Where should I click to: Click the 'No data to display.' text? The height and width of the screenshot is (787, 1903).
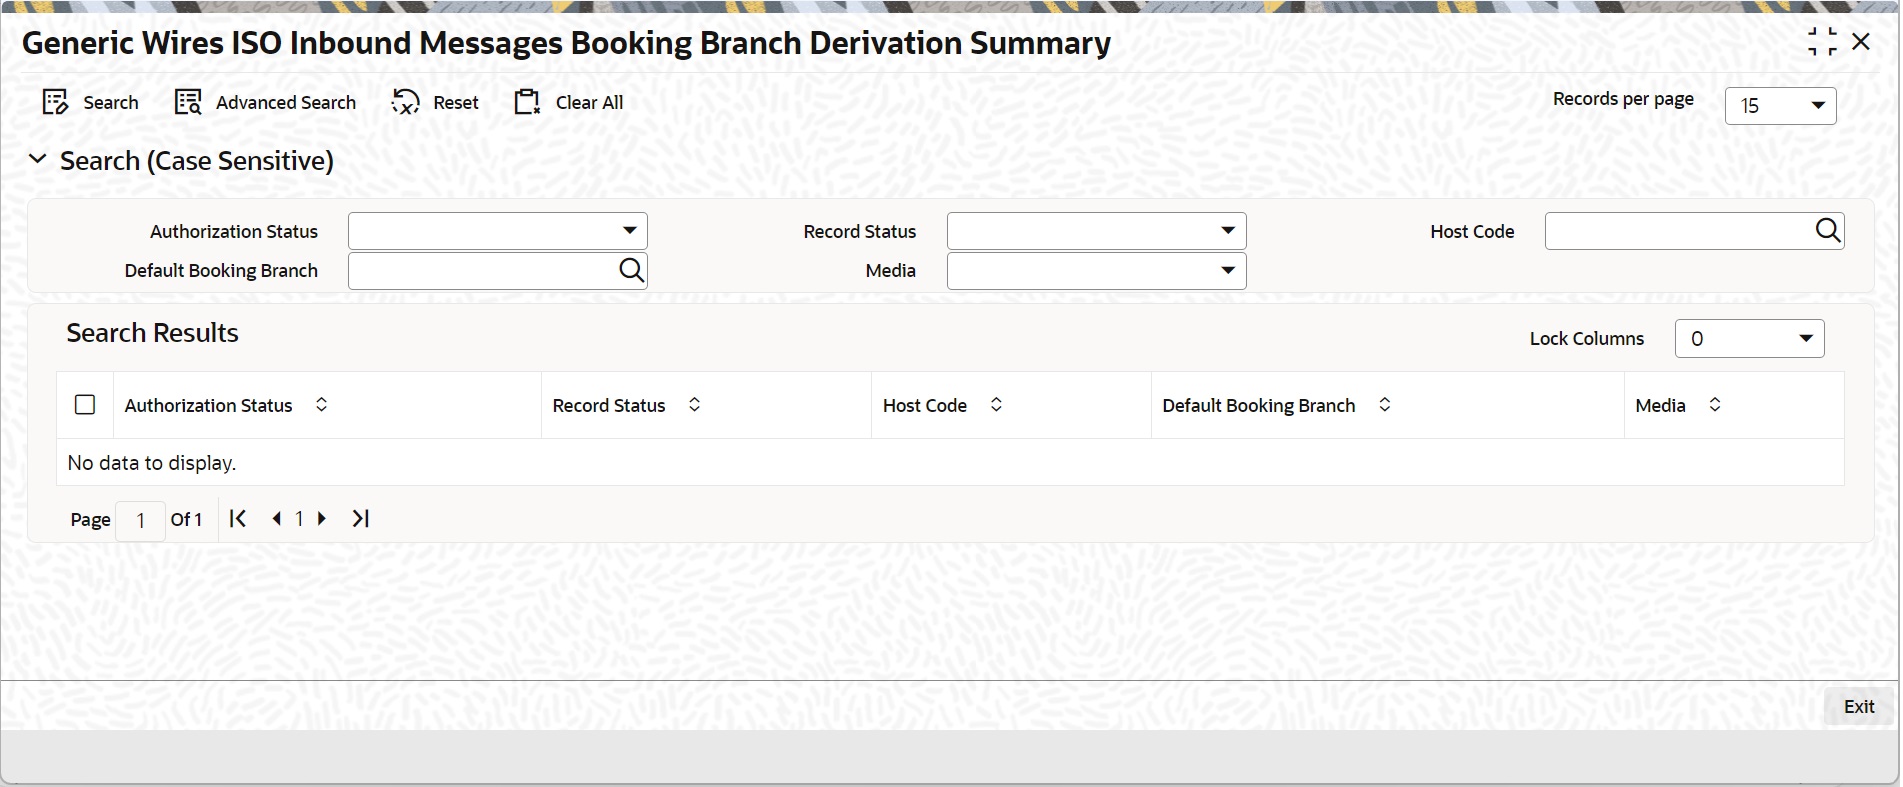tap(151, 463)
